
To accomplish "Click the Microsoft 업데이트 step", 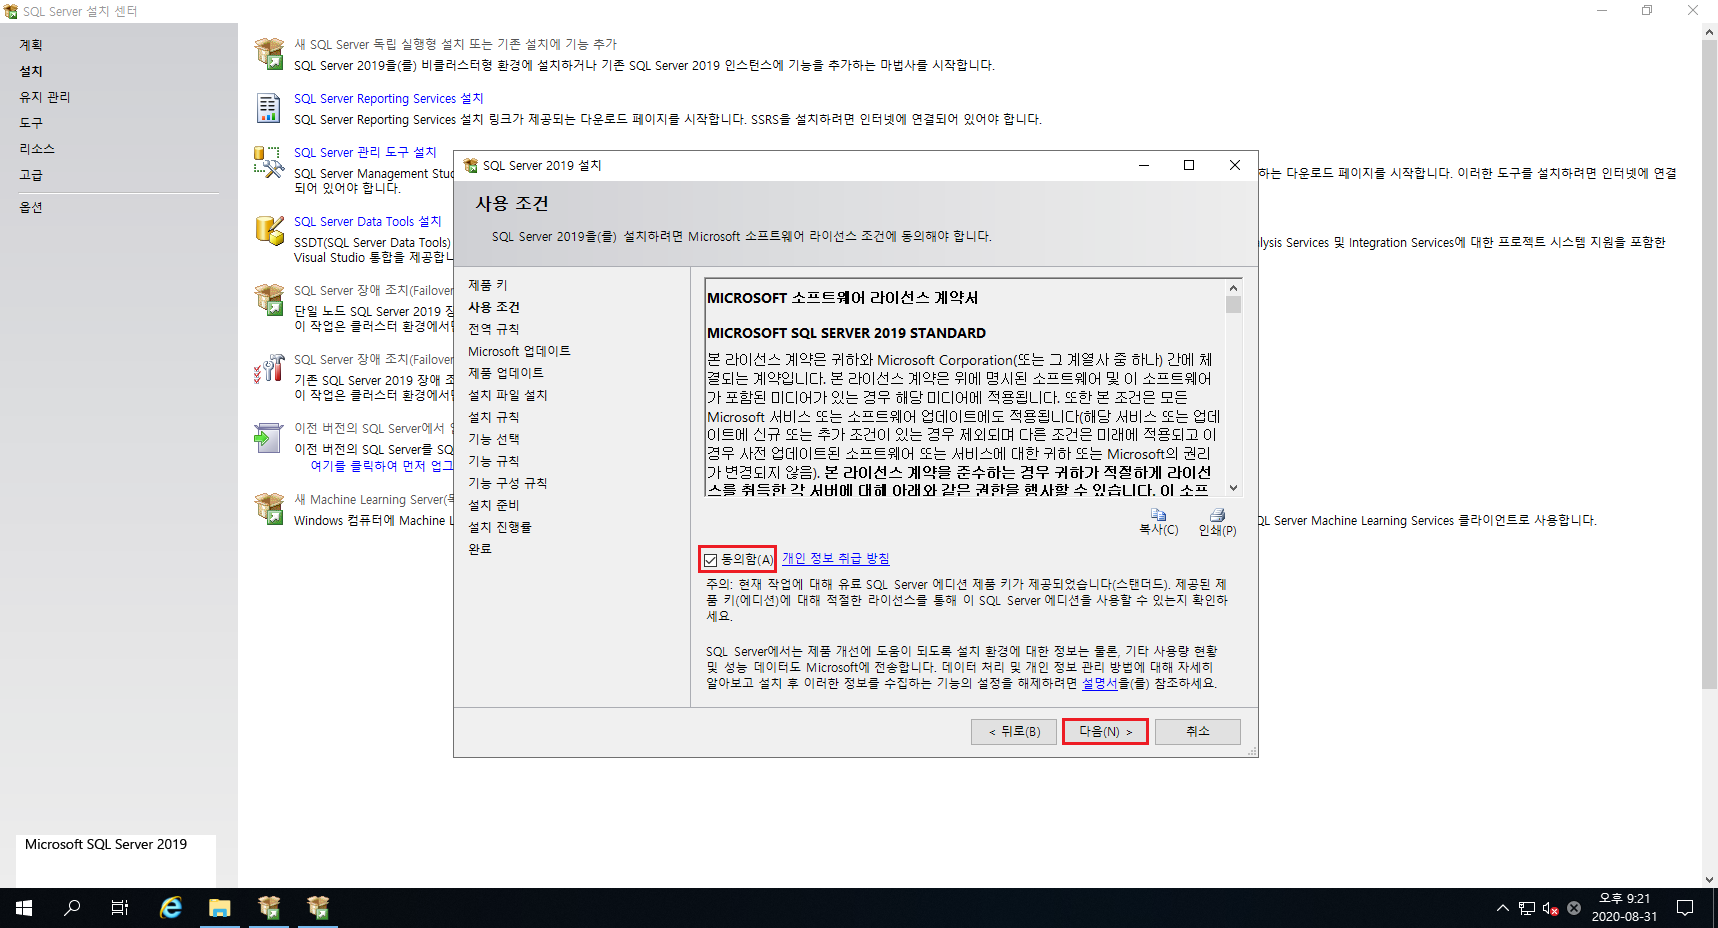I will pyautogui.click(x=519, y=351).
